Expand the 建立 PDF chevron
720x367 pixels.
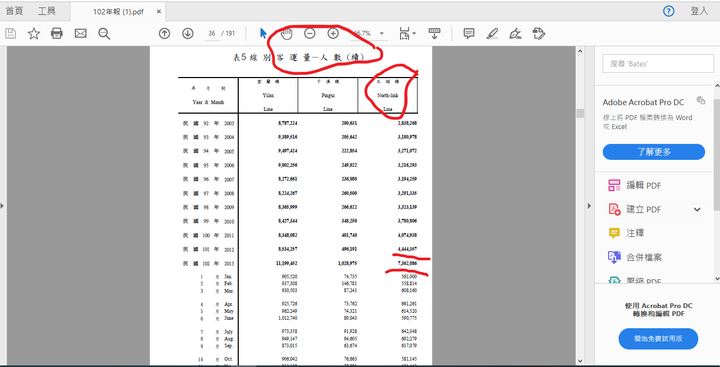click(697, 209)
